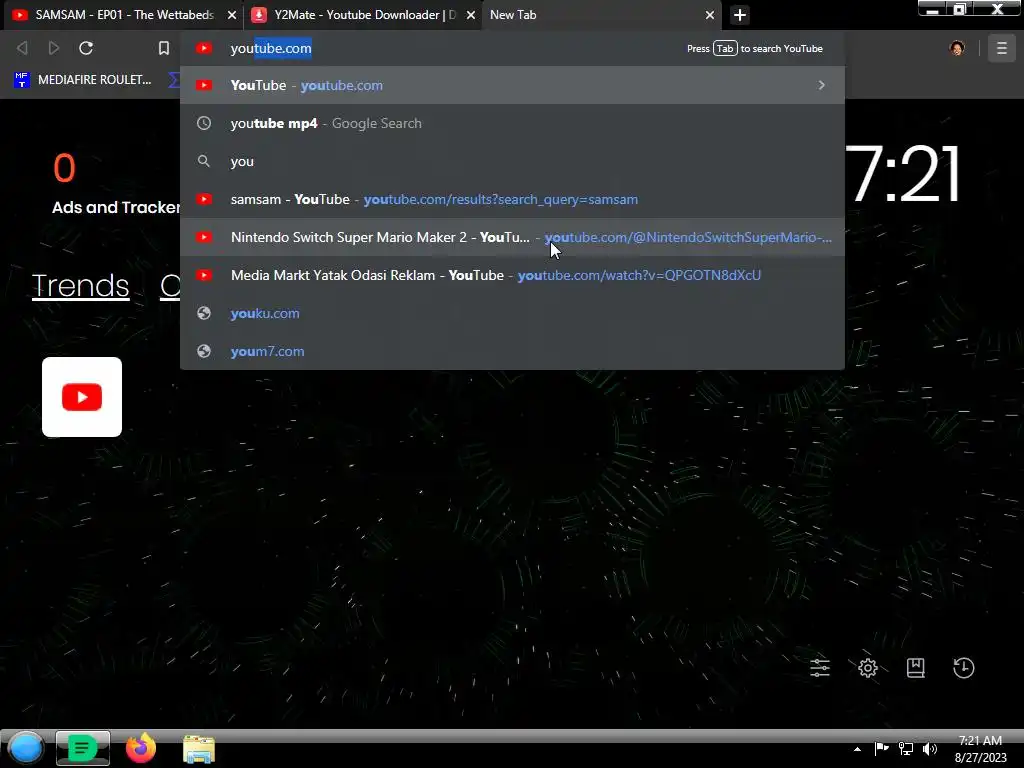Image resolution: width=1024 pixels, height=768 pixels.
Task: Show hidden tray icons arrow
Action: [857, 749]
